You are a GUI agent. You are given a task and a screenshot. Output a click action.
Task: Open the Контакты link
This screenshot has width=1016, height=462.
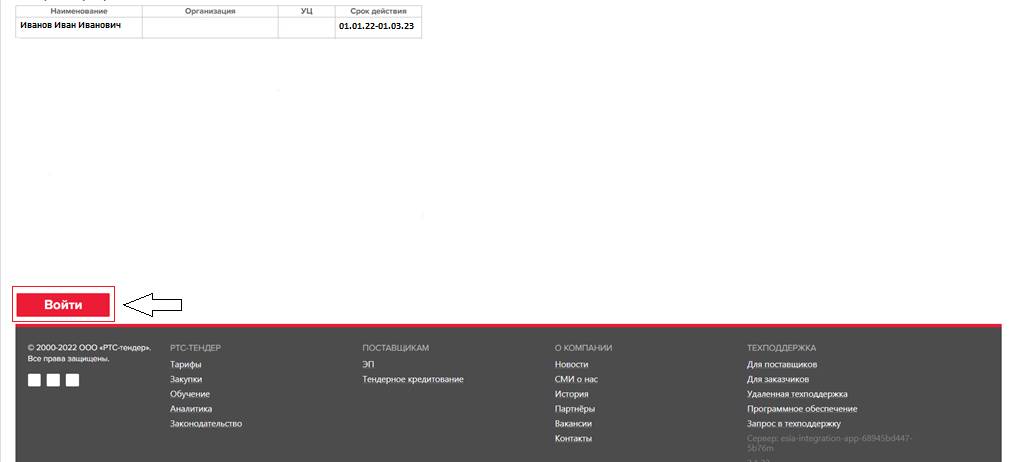click(573, 439)
